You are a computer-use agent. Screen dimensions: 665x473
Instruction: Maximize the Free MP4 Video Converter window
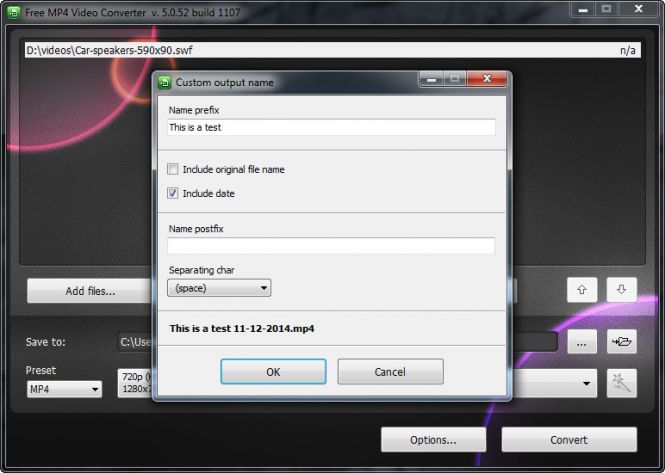[606, 8]
